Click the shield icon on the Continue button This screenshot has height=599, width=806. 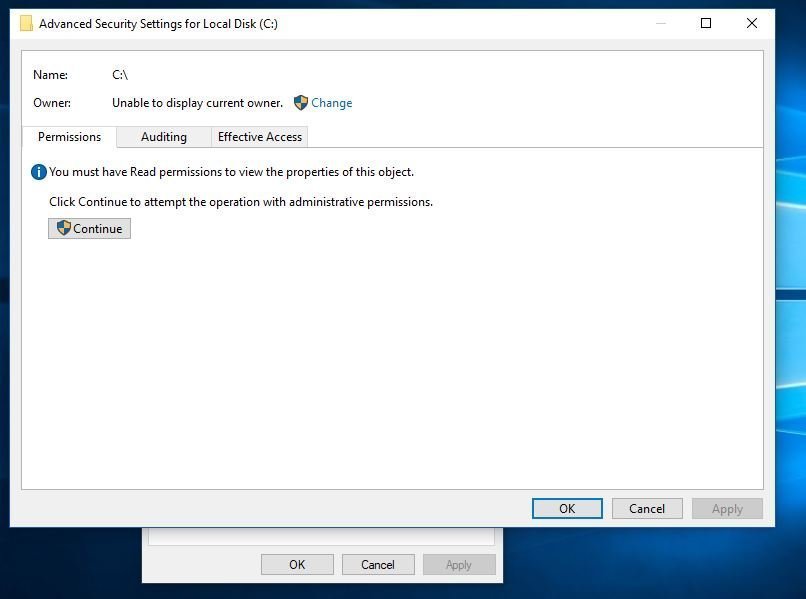pos(64,228)
